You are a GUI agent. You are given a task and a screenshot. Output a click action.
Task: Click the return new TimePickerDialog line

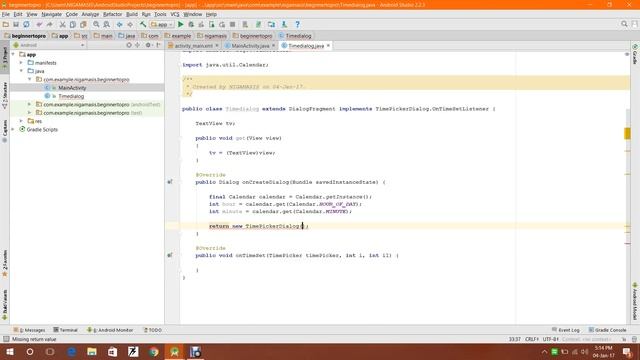coord(259,226)
